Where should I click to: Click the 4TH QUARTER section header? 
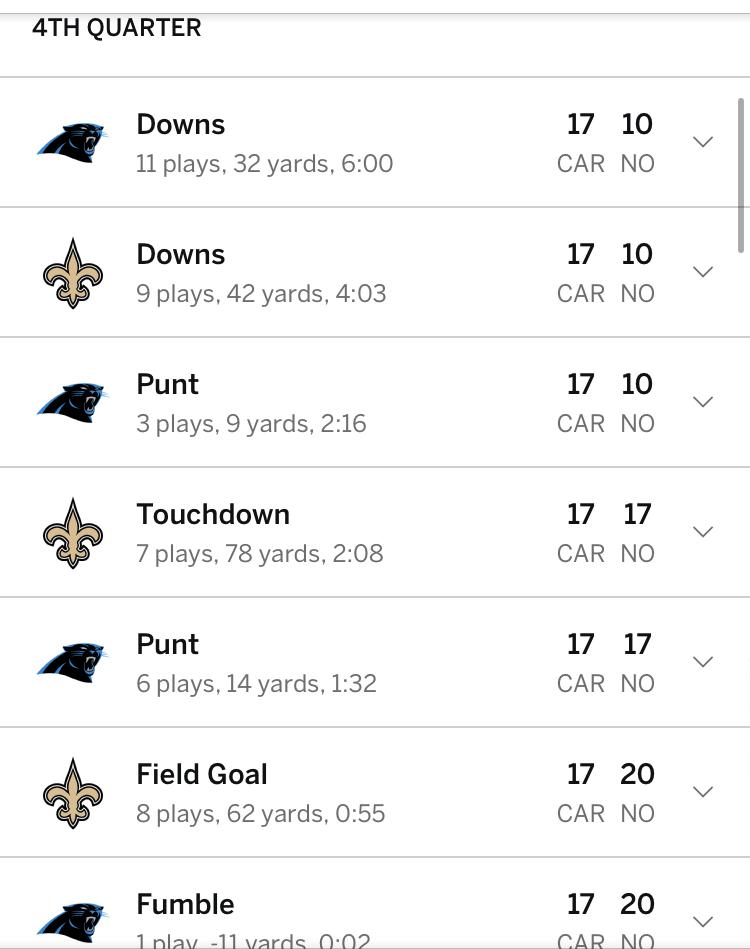point(117,28)
